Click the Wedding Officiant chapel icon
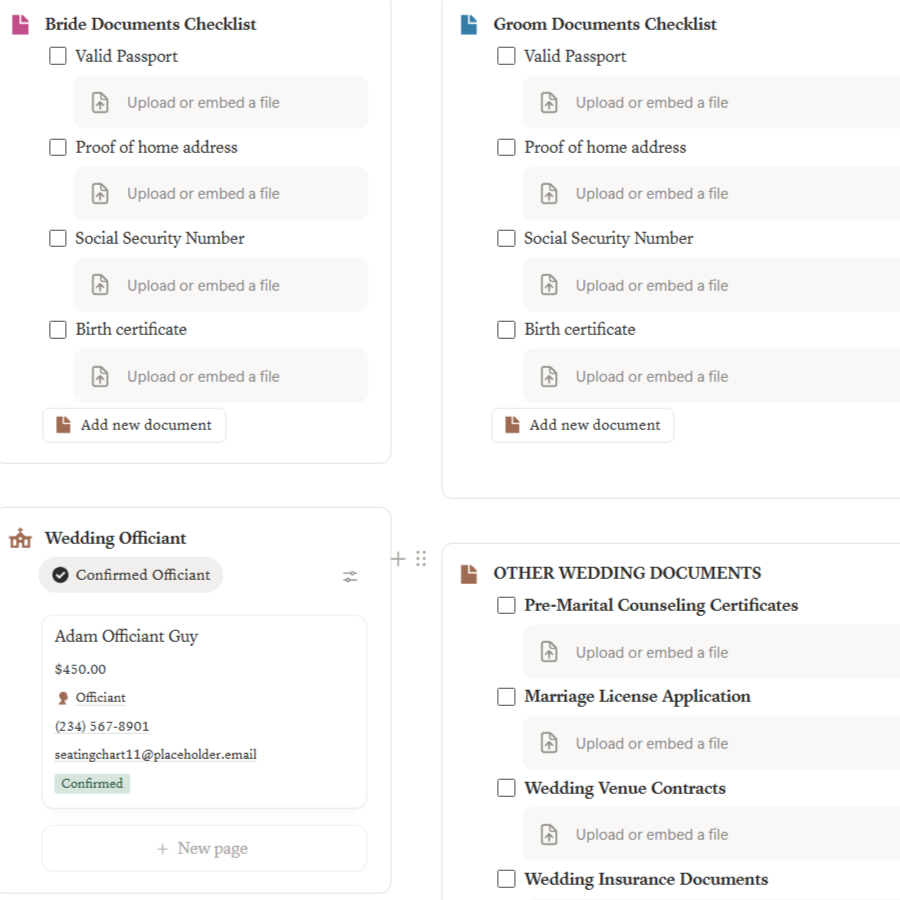Image resolution: width=900 pixels, height=900 pixels. click(x=20, y=539)
